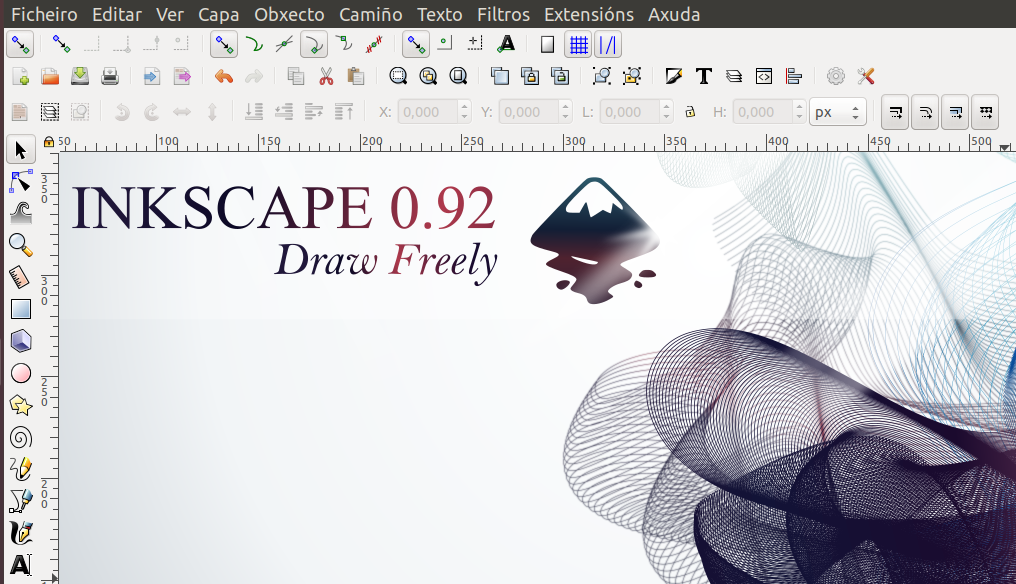Select the Node editing tool

[22, 182]
